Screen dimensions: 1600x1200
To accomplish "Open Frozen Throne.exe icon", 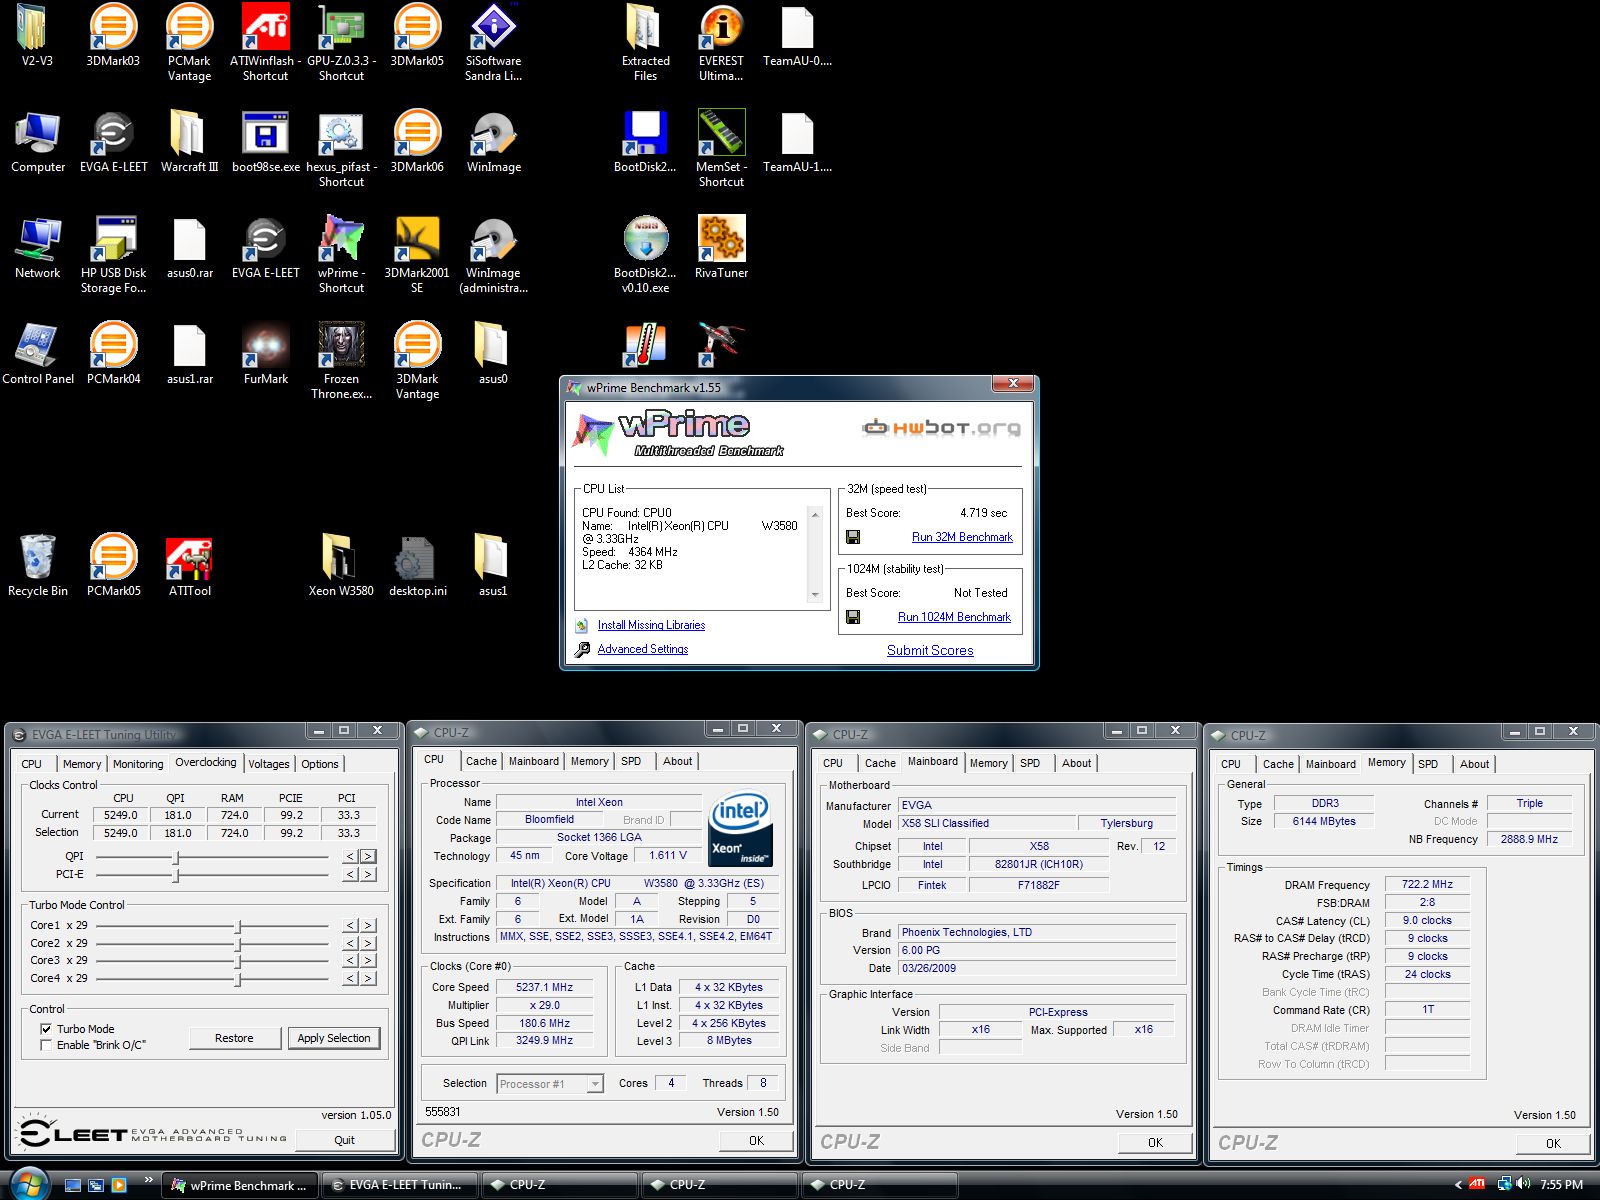I will (x=341, y=360).
